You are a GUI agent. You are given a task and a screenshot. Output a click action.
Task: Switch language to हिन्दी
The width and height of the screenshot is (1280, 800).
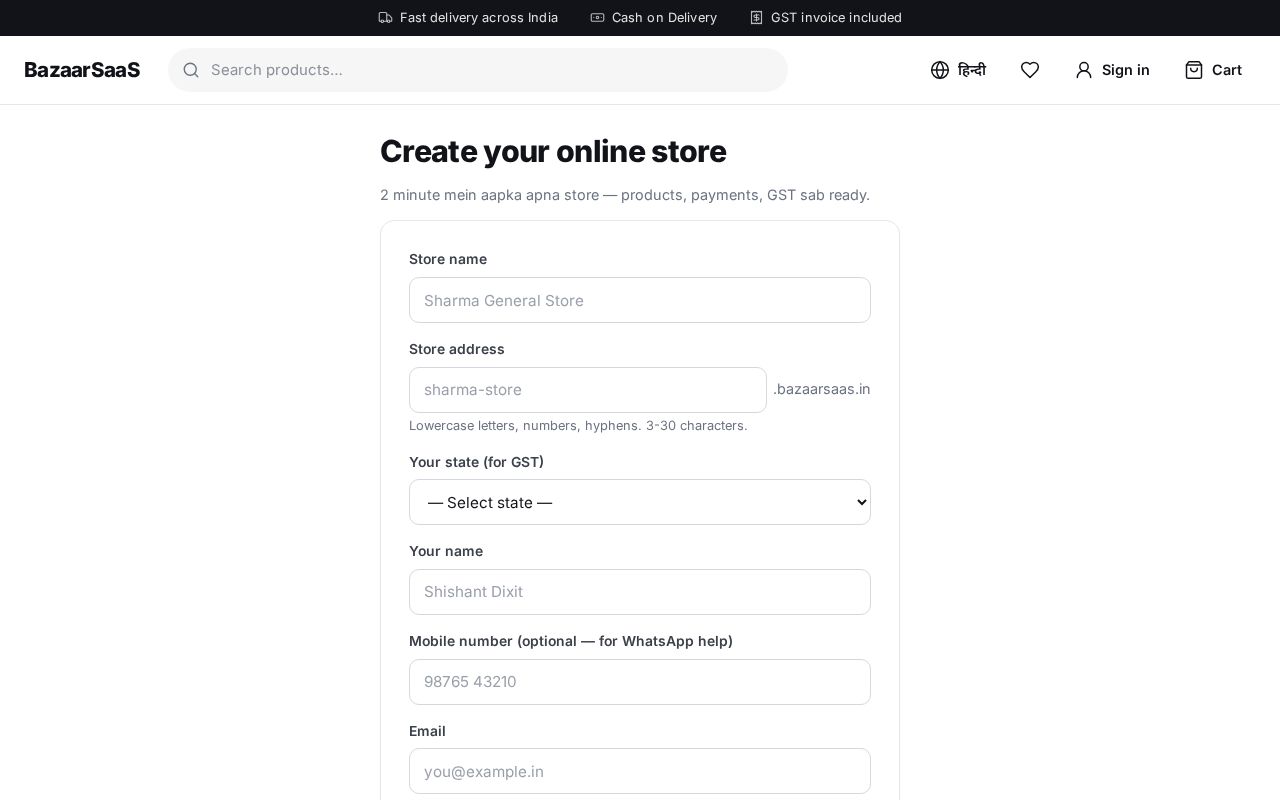(x=972, y=70)
